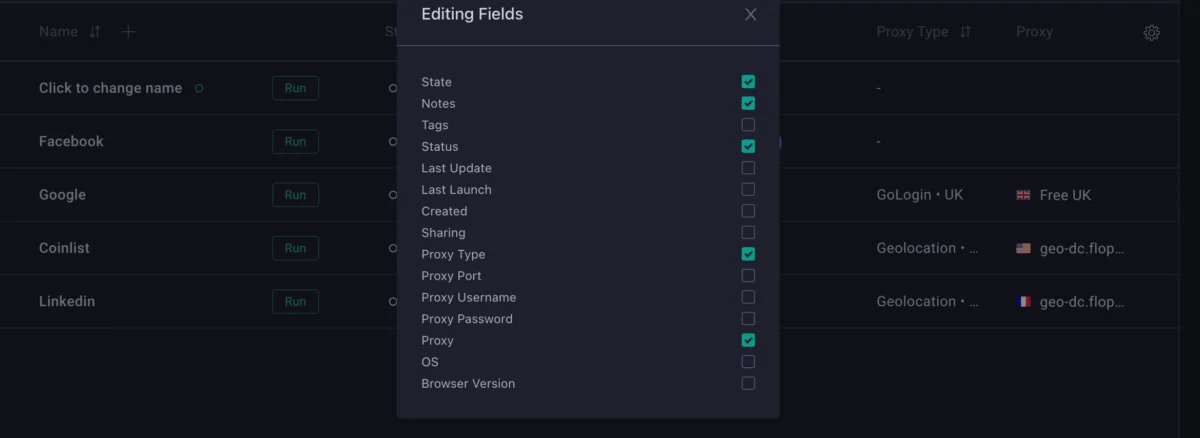1200x438 pixels.
Task: Enable the Tags field checkbox
Action: [748, 125]
